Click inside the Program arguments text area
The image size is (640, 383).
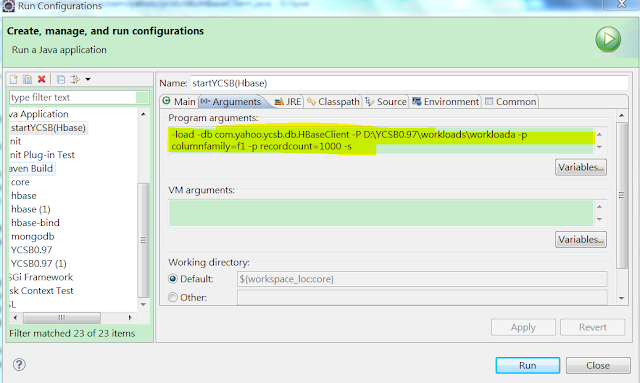[x=380, y=140]
